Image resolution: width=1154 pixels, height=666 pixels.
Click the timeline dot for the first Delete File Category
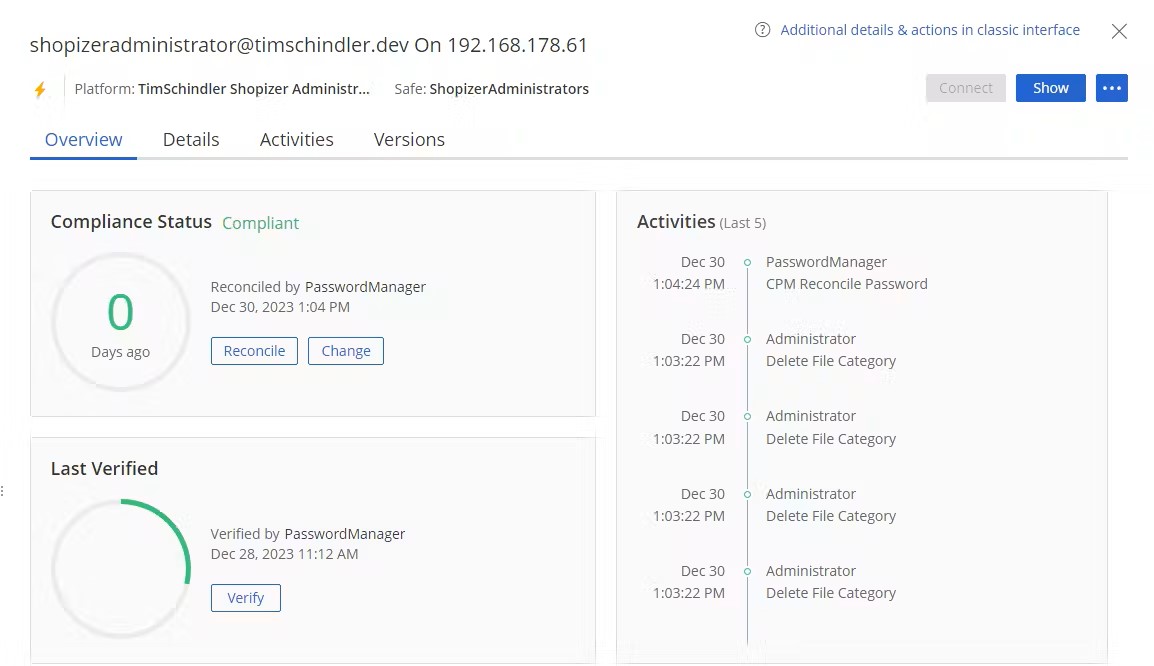click(747, 339)
